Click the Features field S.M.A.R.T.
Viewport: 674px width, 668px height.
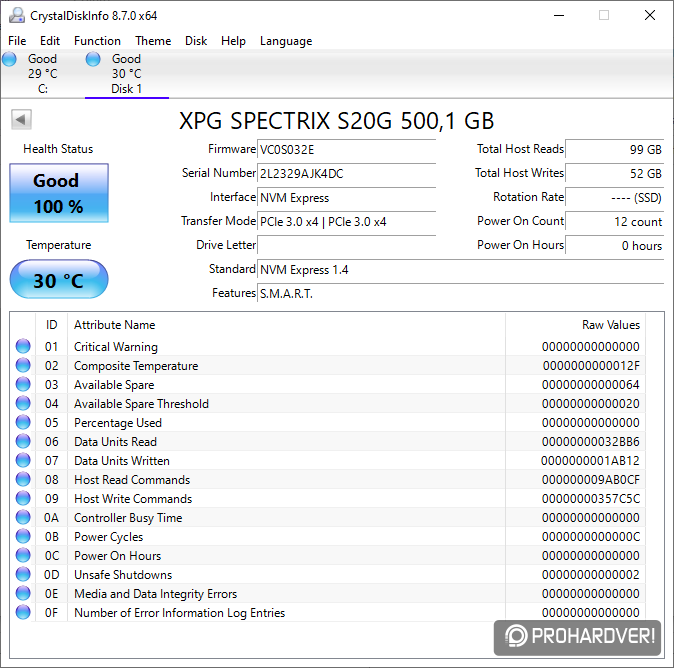click(x=461, y=294)
